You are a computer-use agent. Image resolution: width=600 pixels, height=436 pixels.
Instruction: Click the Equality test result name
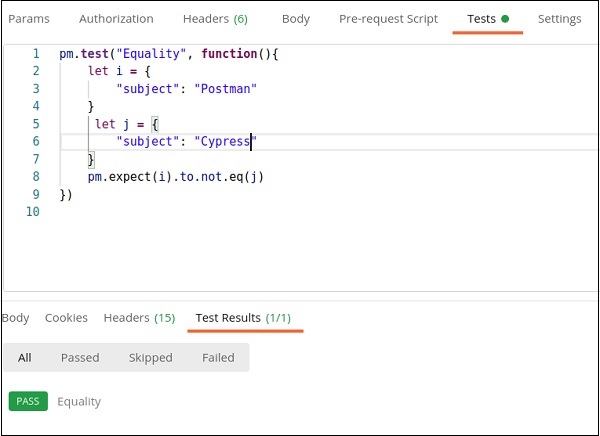(x=79, y=401)
